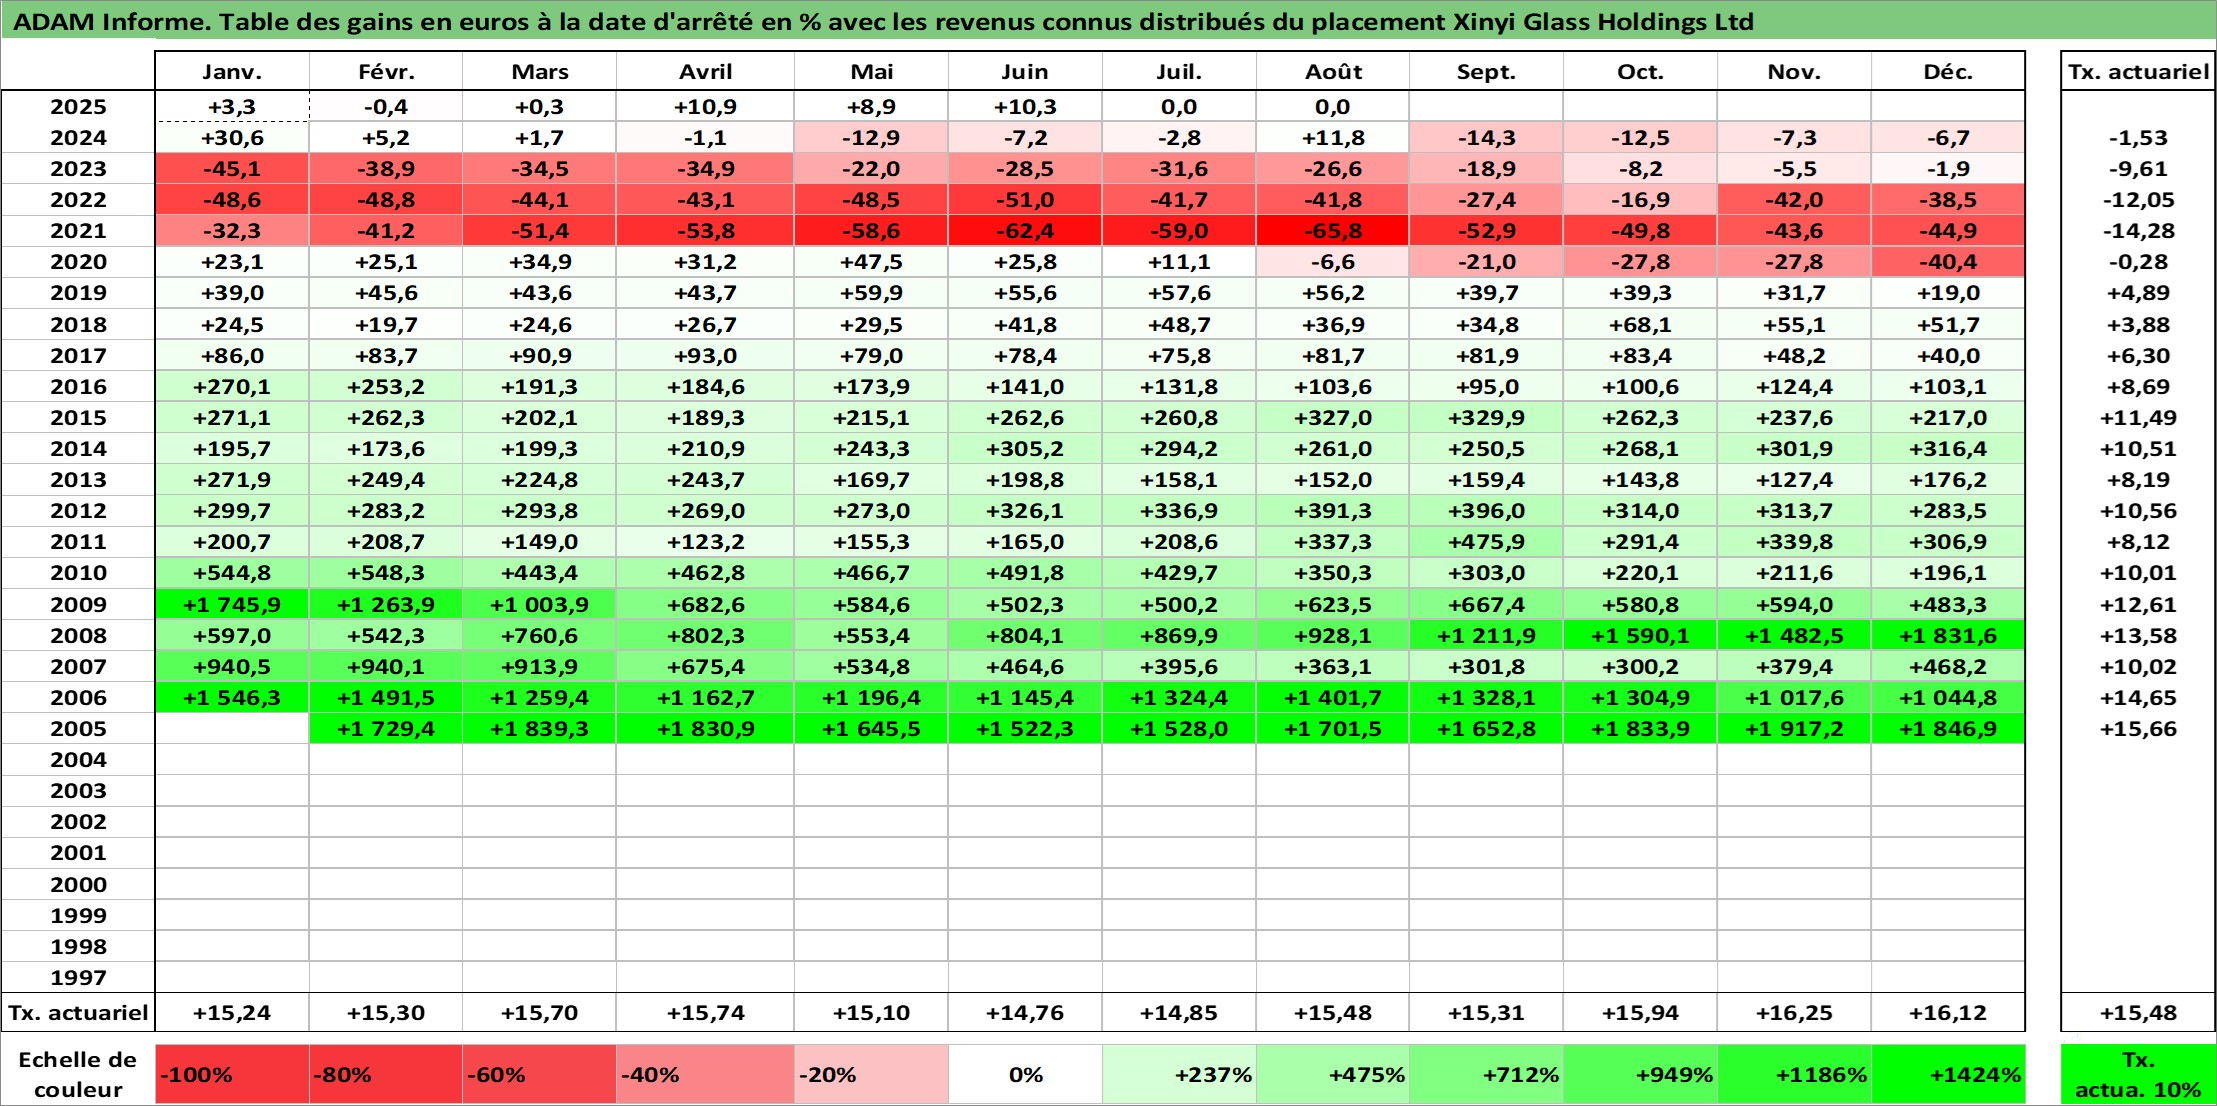Screen dimensions: 2217x1106
Task: Click the 2009 row label
Action: point(78,604)
